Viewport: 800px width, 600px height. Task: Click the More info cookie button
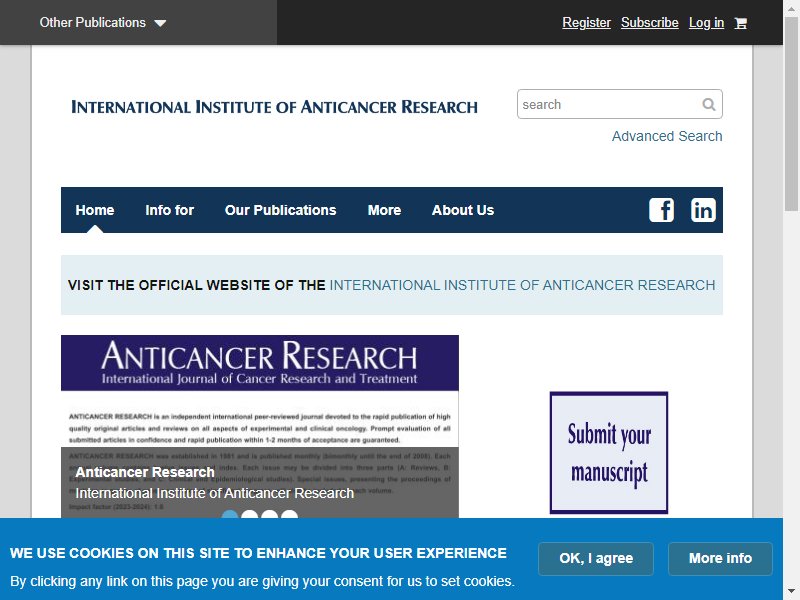pos(720,559)
